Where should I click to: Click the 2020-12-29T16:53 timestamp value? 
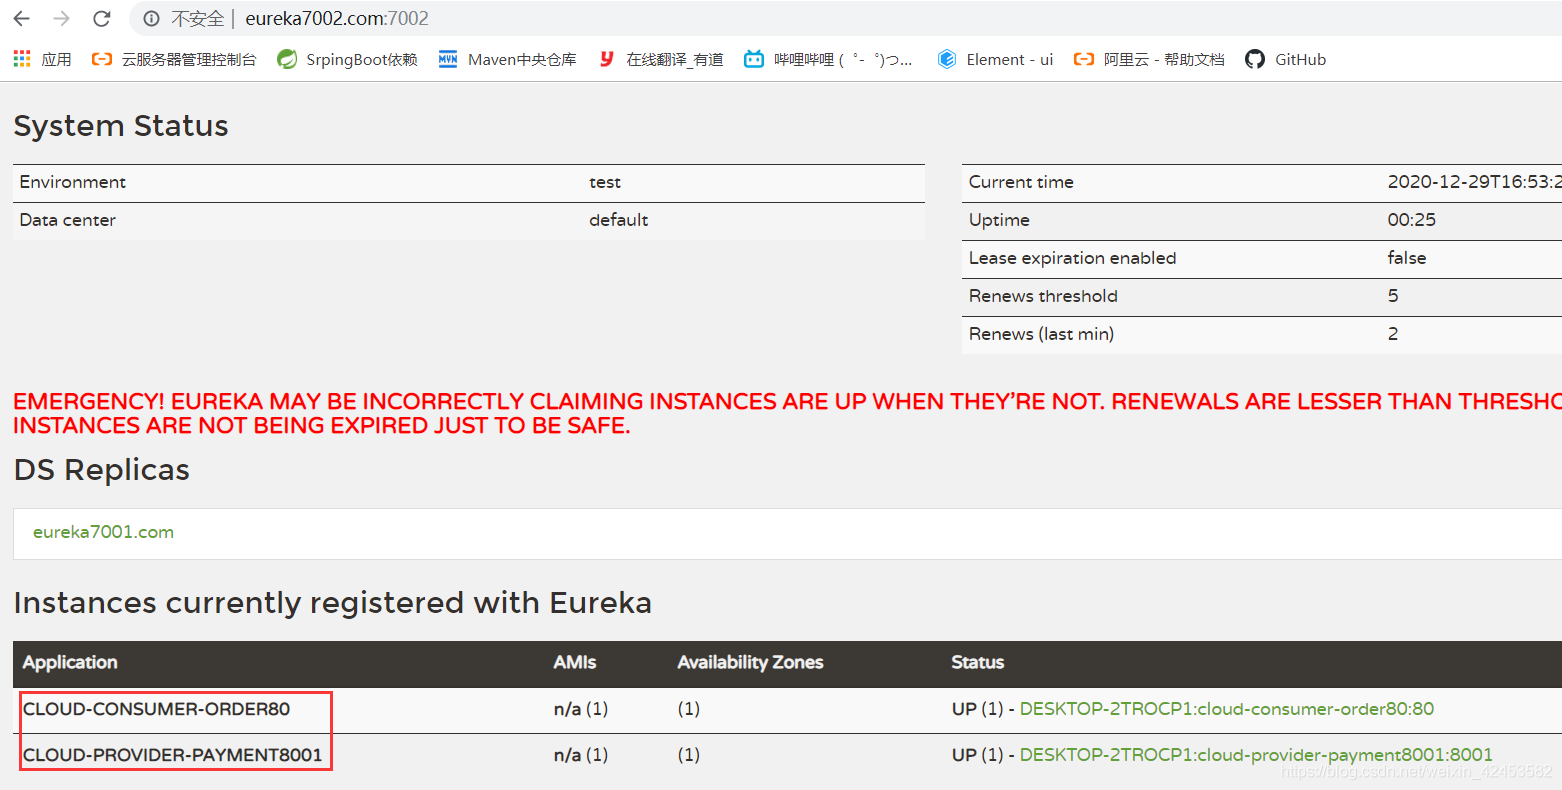coord(1474,182)
